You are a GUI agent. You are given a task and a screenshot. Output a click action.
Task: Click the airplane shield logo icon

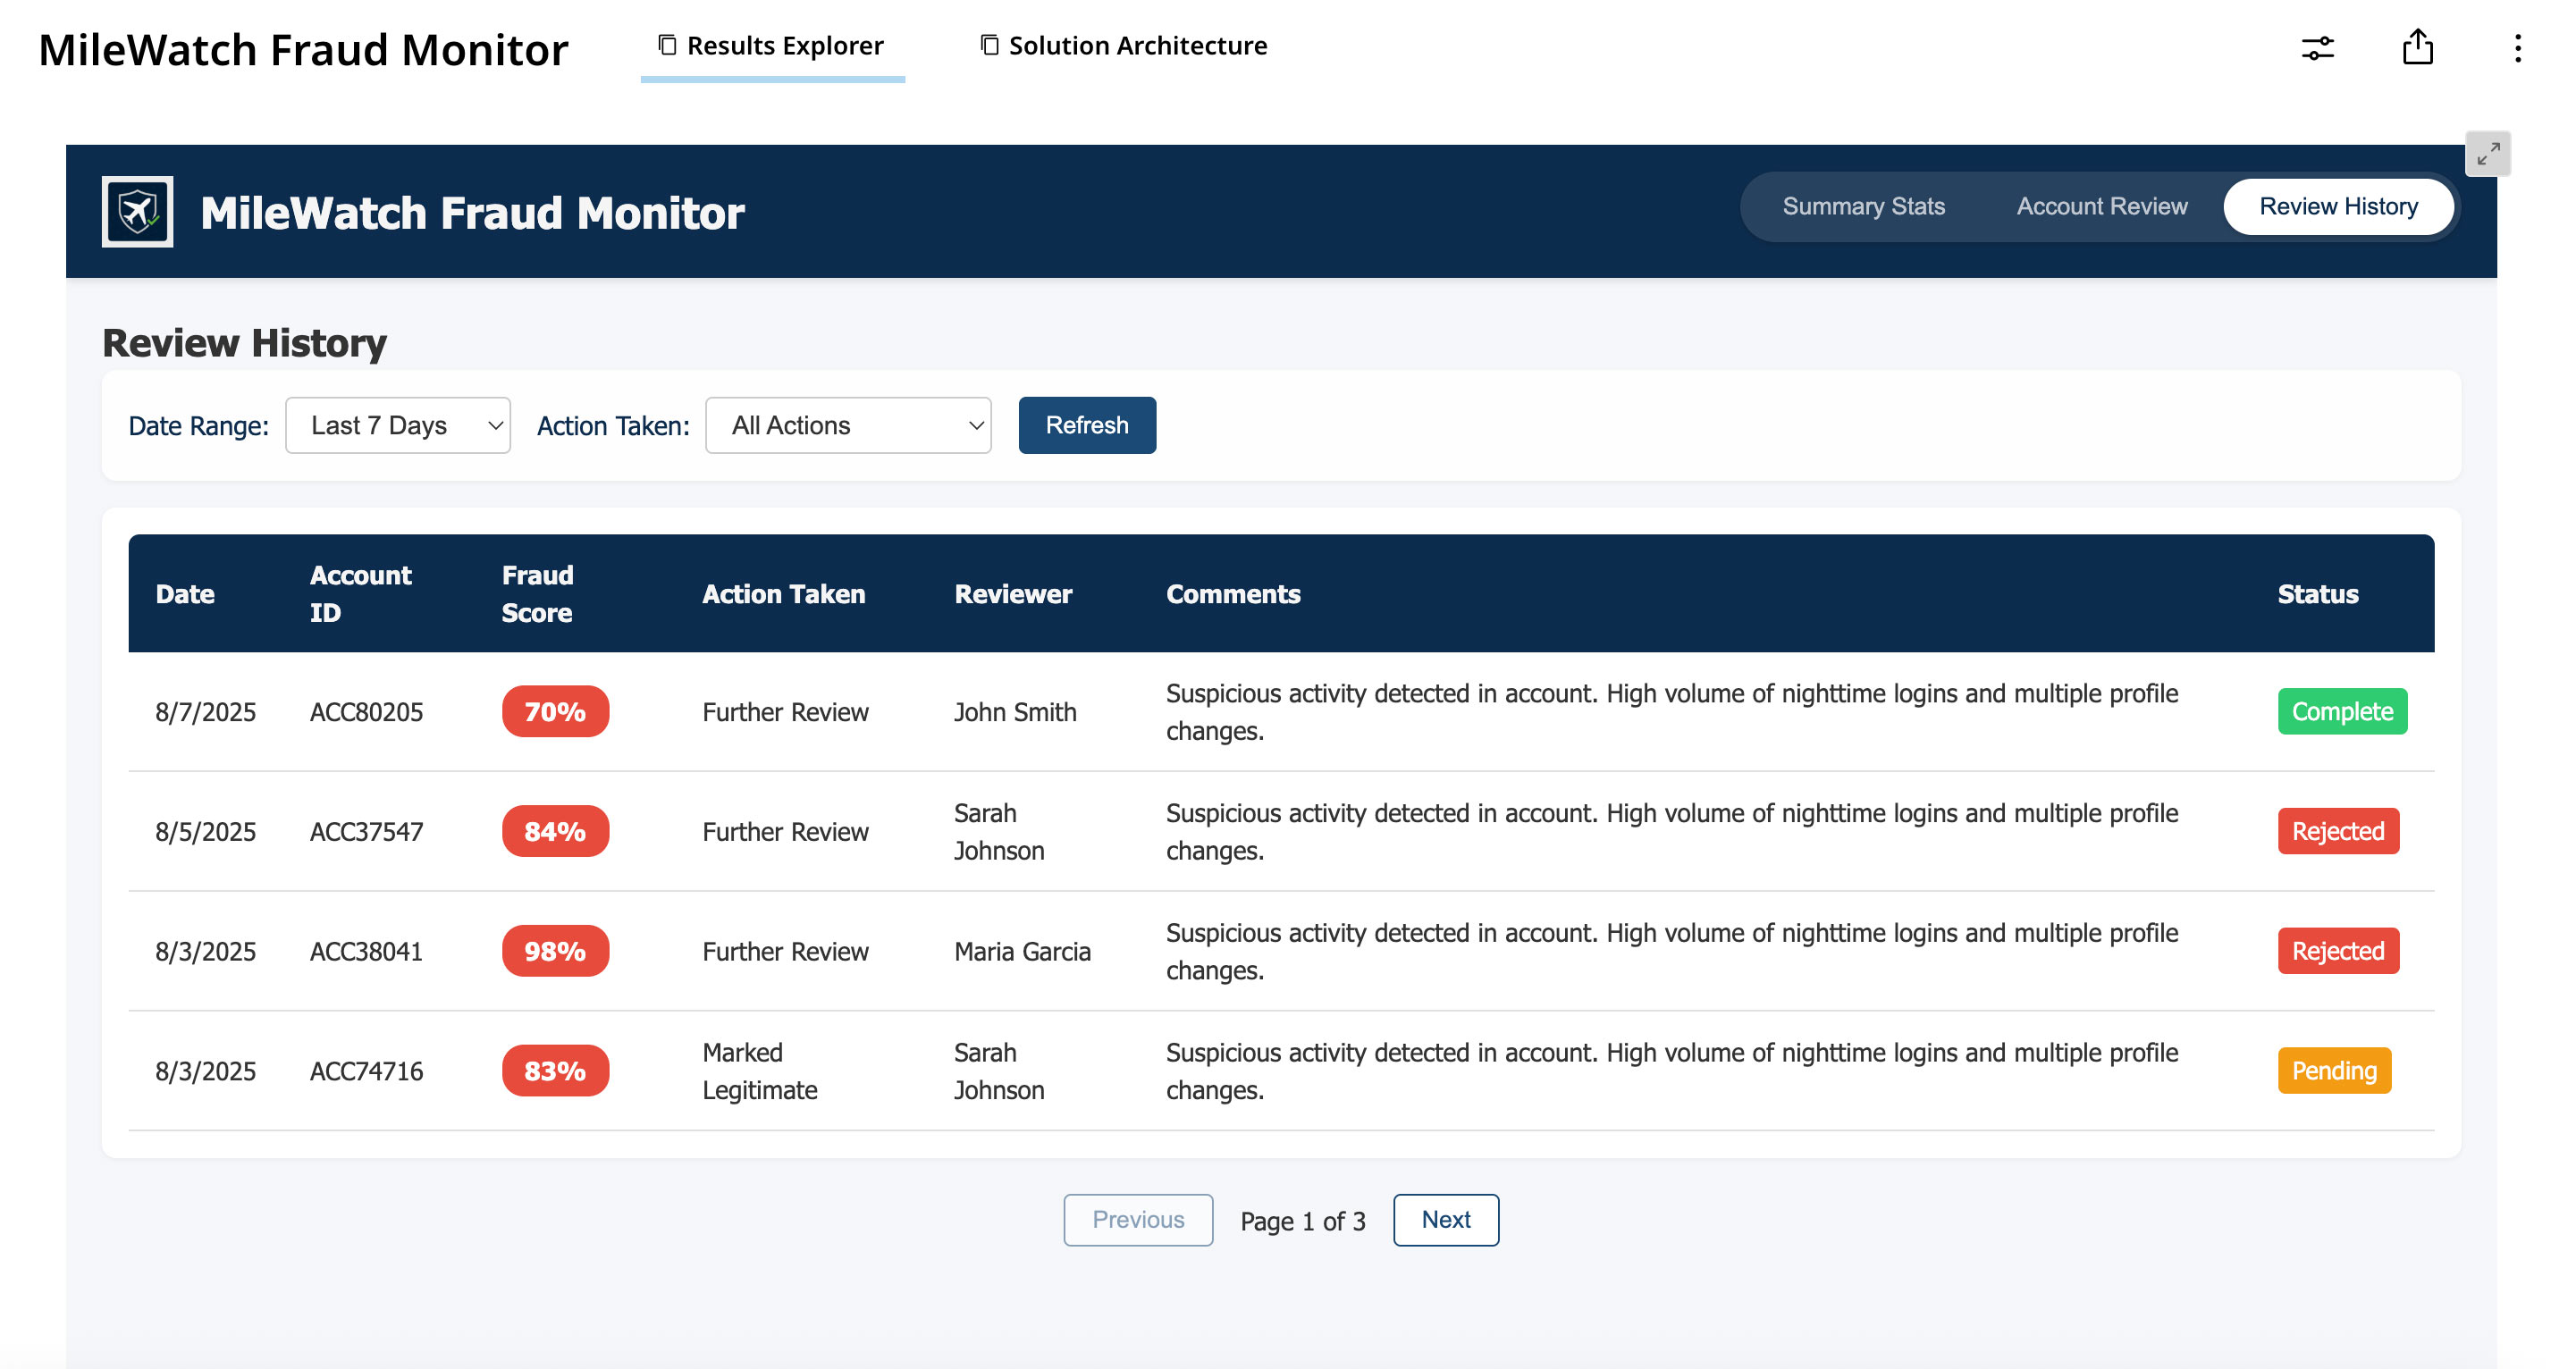(x=137, y=211)
